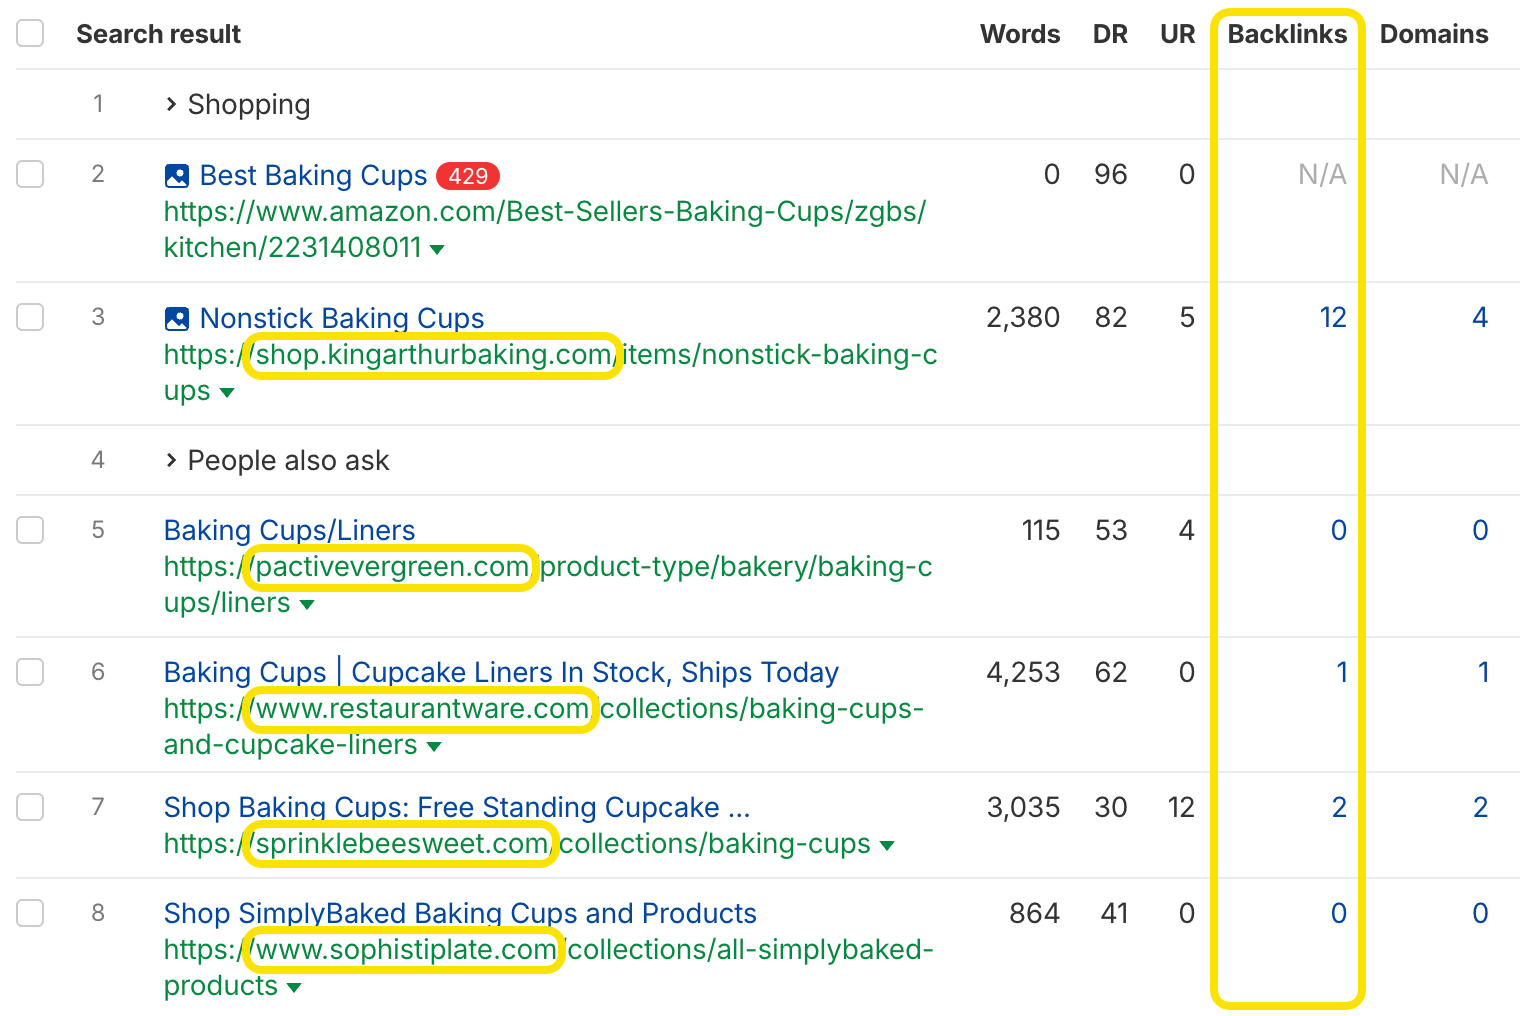Click the 12 backlinks value for Nonstick Baking Cups
1520x1016 pixels.
coord(1334,317)
